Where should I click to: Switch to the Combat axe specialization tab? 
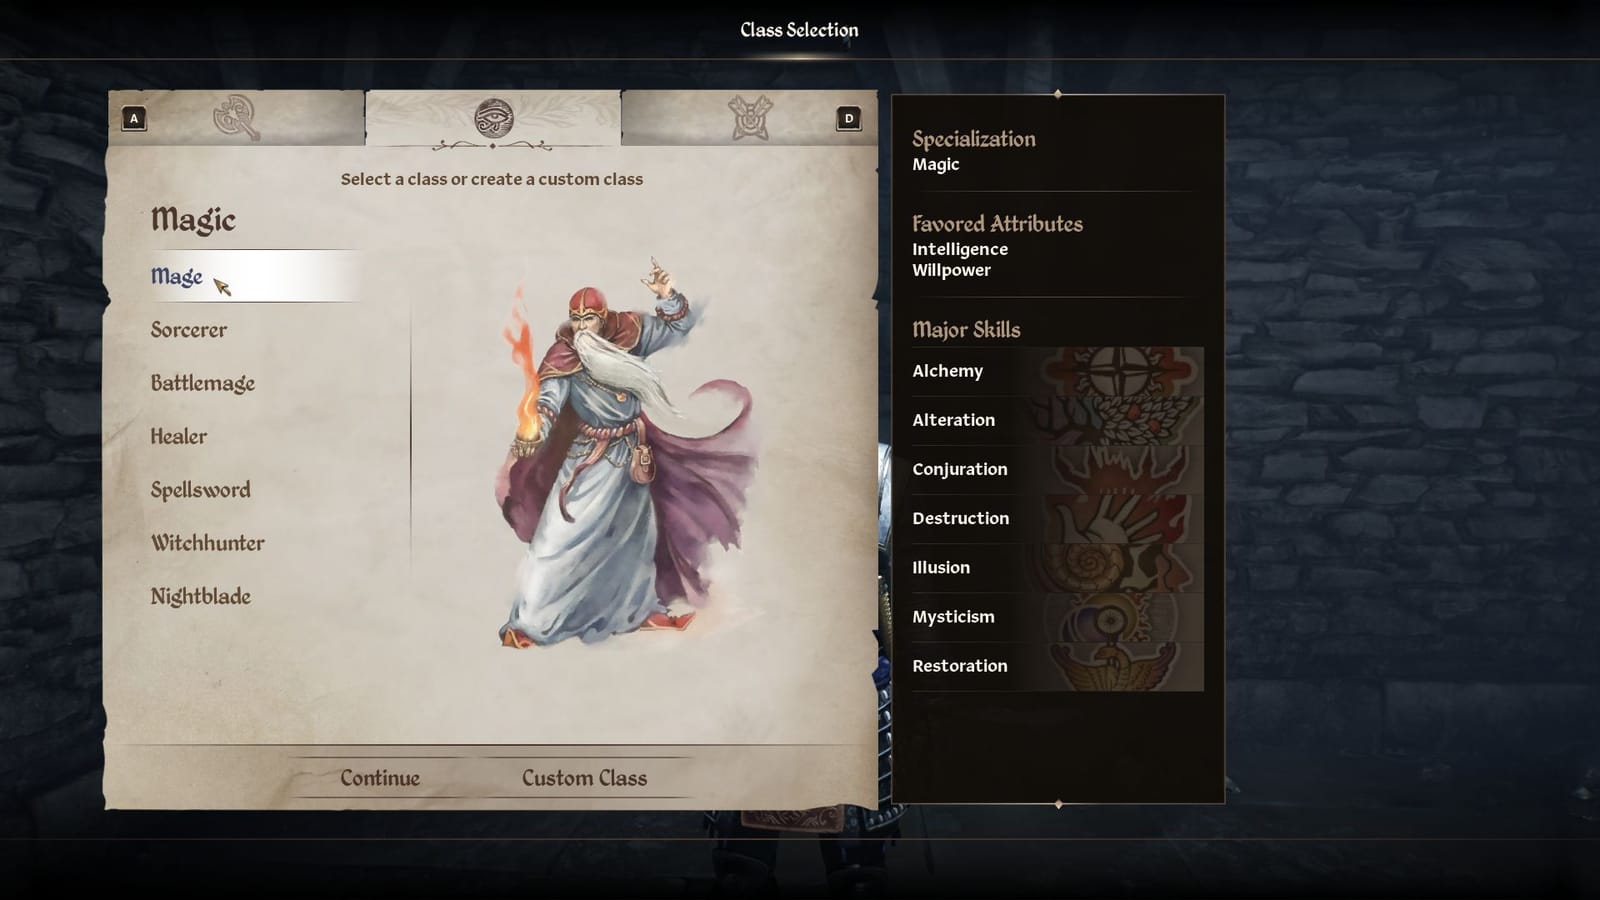[x=237, y=118]
